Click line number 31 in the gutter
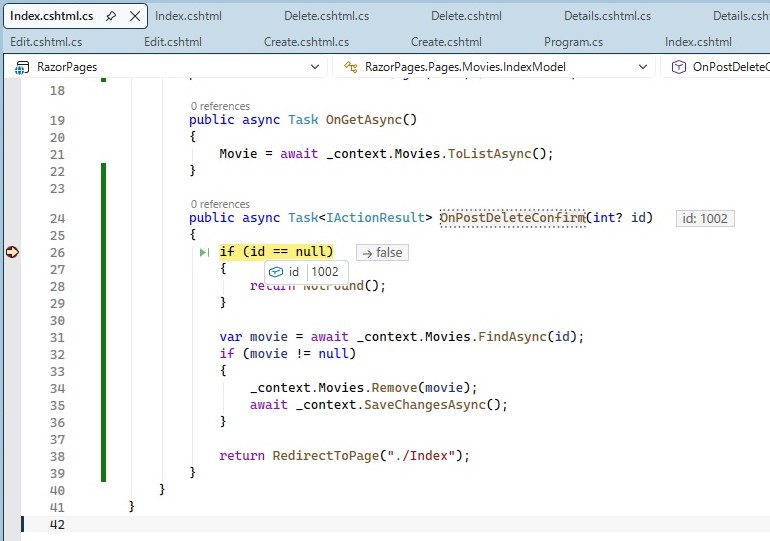The width and height of the screenshot is (770, 541). click(x=57, y=338)
